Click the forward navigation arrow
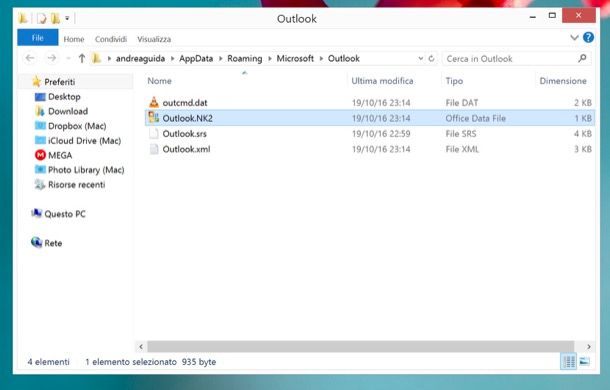The height and width of the screenshot is (390, 610). pos(51,58)
